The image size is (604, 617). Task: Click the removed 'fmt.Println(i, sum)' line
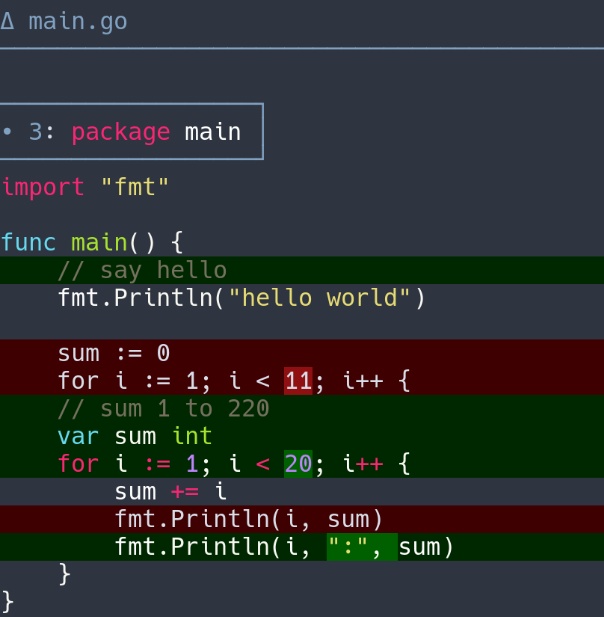tap(249, 519)
